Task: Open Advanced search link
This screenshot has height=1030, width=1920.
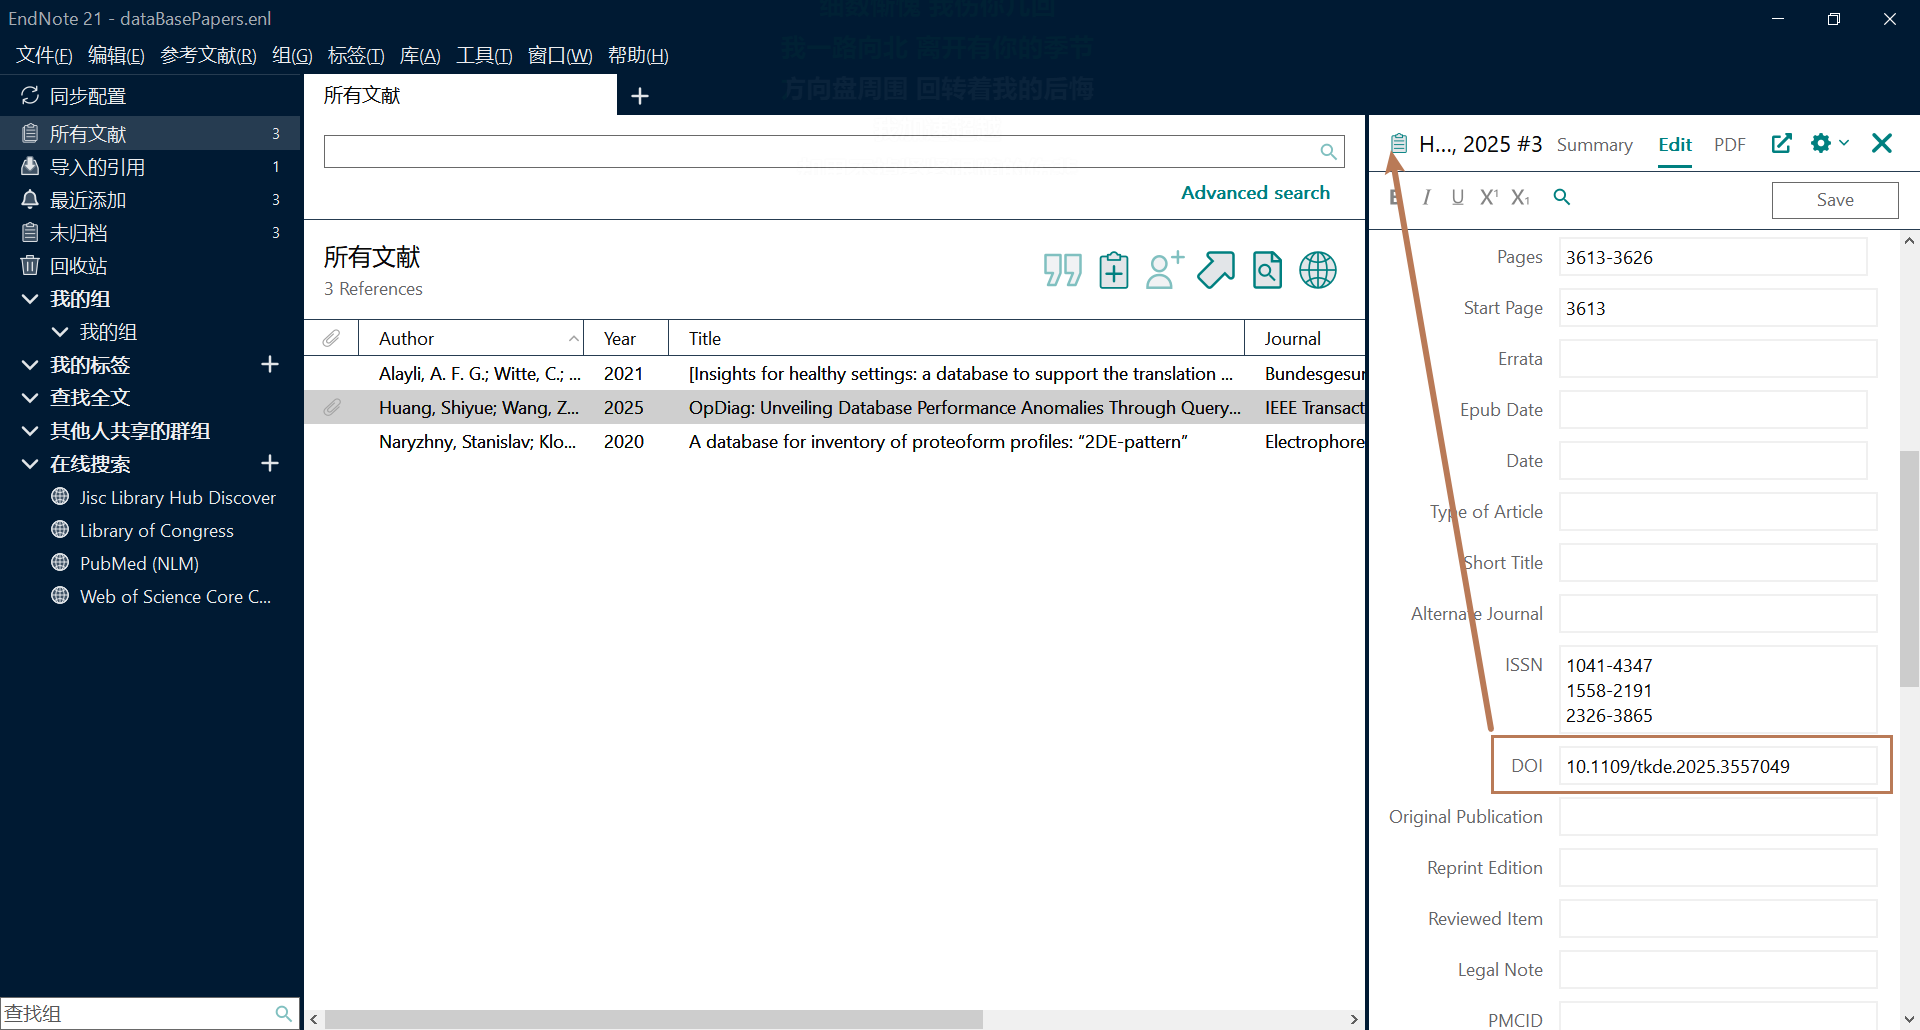Action: 1255,193
